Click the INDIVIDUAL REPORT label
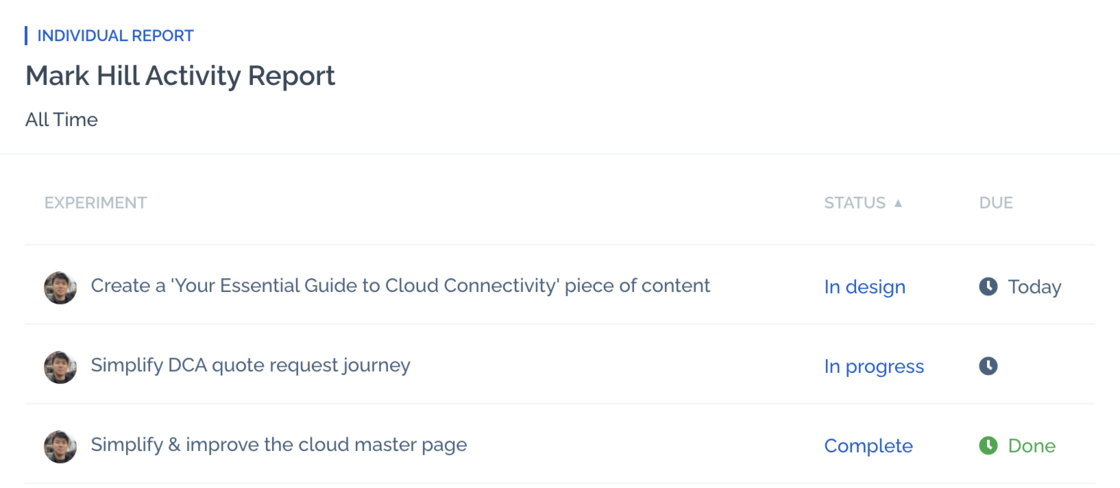1120x488 pixels. pyautogui.click(x=115, y=36)
